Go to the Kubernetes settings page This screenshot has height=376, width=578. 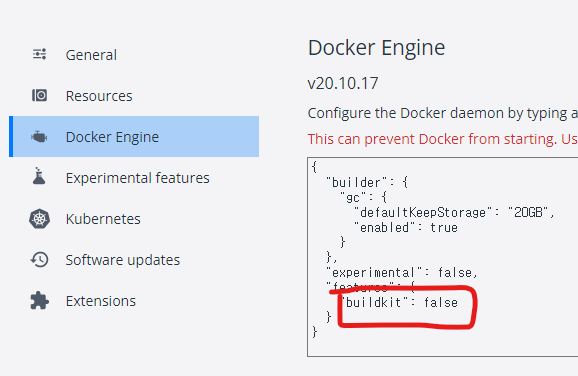click(x=103, y=219)
